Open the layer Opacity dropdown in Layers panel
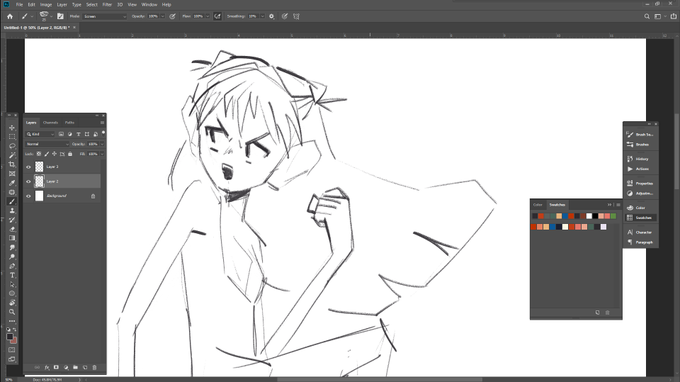Image resolution: width=680 pixels, height=382 pixels. click(102, 144)
